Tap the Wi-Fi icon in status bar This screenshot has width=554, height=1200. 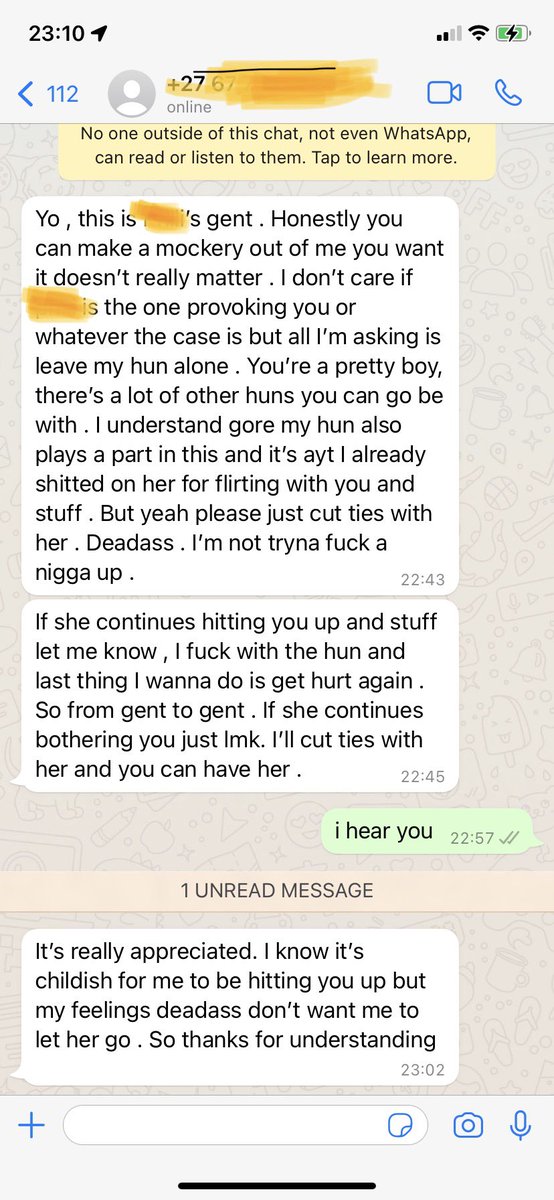point(479,33)
